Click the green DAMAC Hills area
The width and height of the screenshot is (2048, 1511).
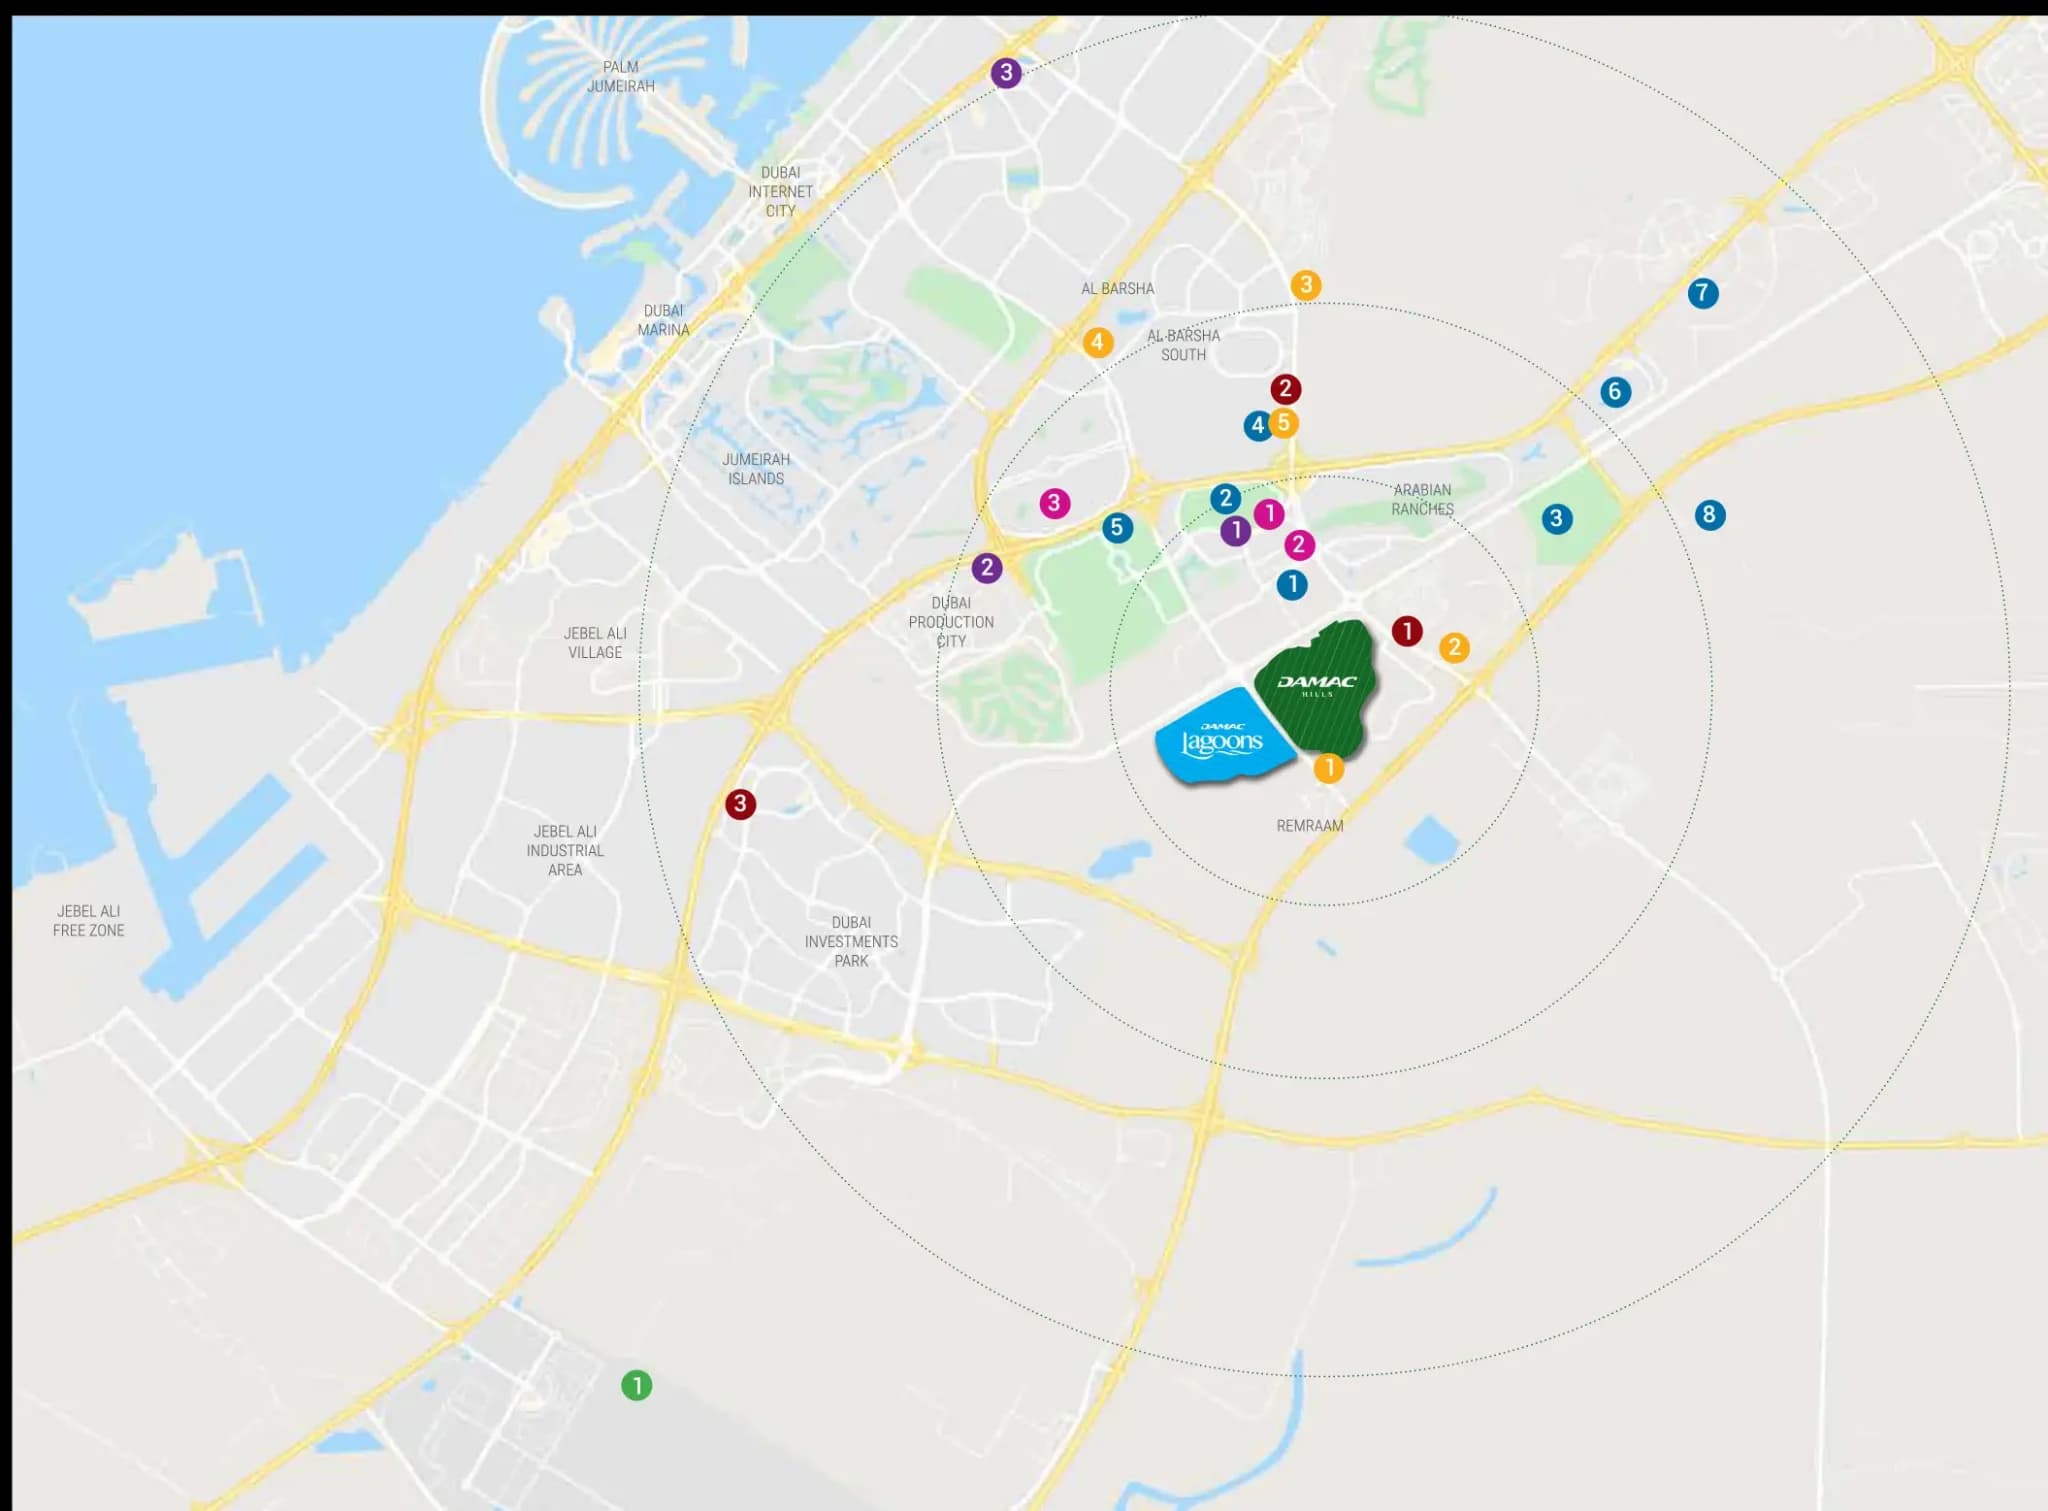[1318, 688]
